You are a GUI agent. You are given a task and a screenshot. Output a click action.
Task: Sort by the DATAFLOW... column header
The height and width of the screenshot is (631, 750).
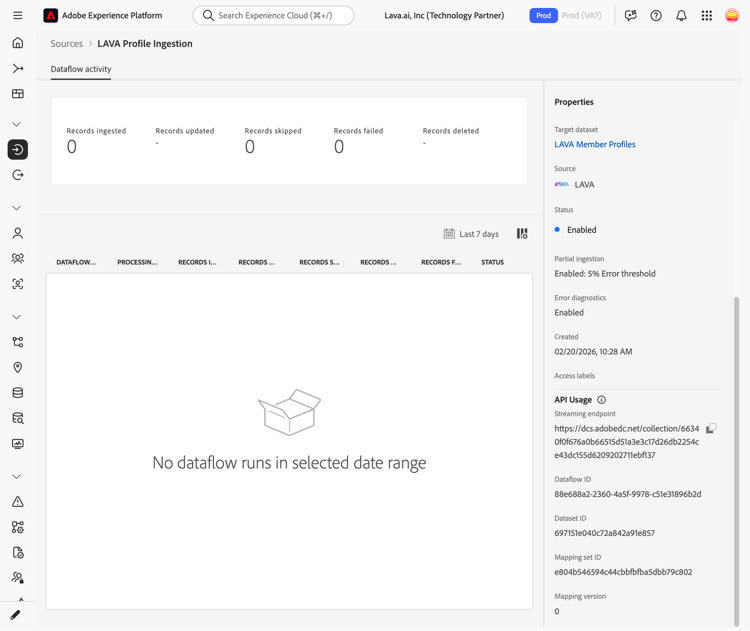[76, 262]
